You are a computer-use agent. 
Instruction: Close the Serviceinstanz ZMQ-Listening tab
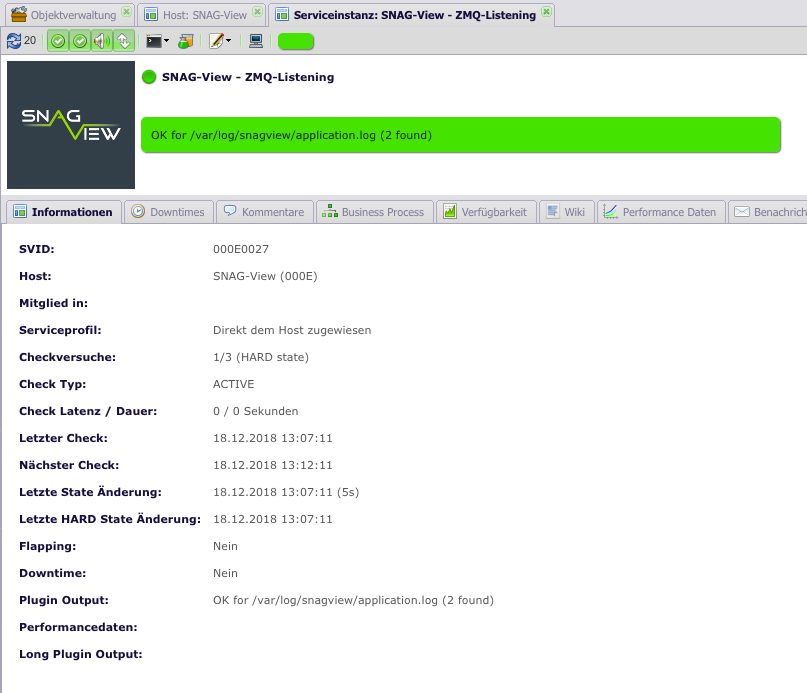[x=547, y=11]
